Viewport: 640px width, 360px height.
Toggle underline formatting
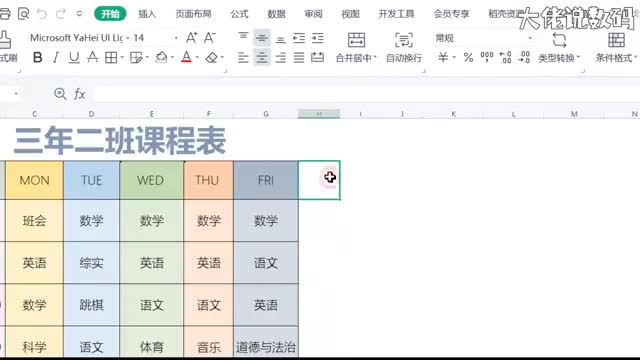(74, 58)
